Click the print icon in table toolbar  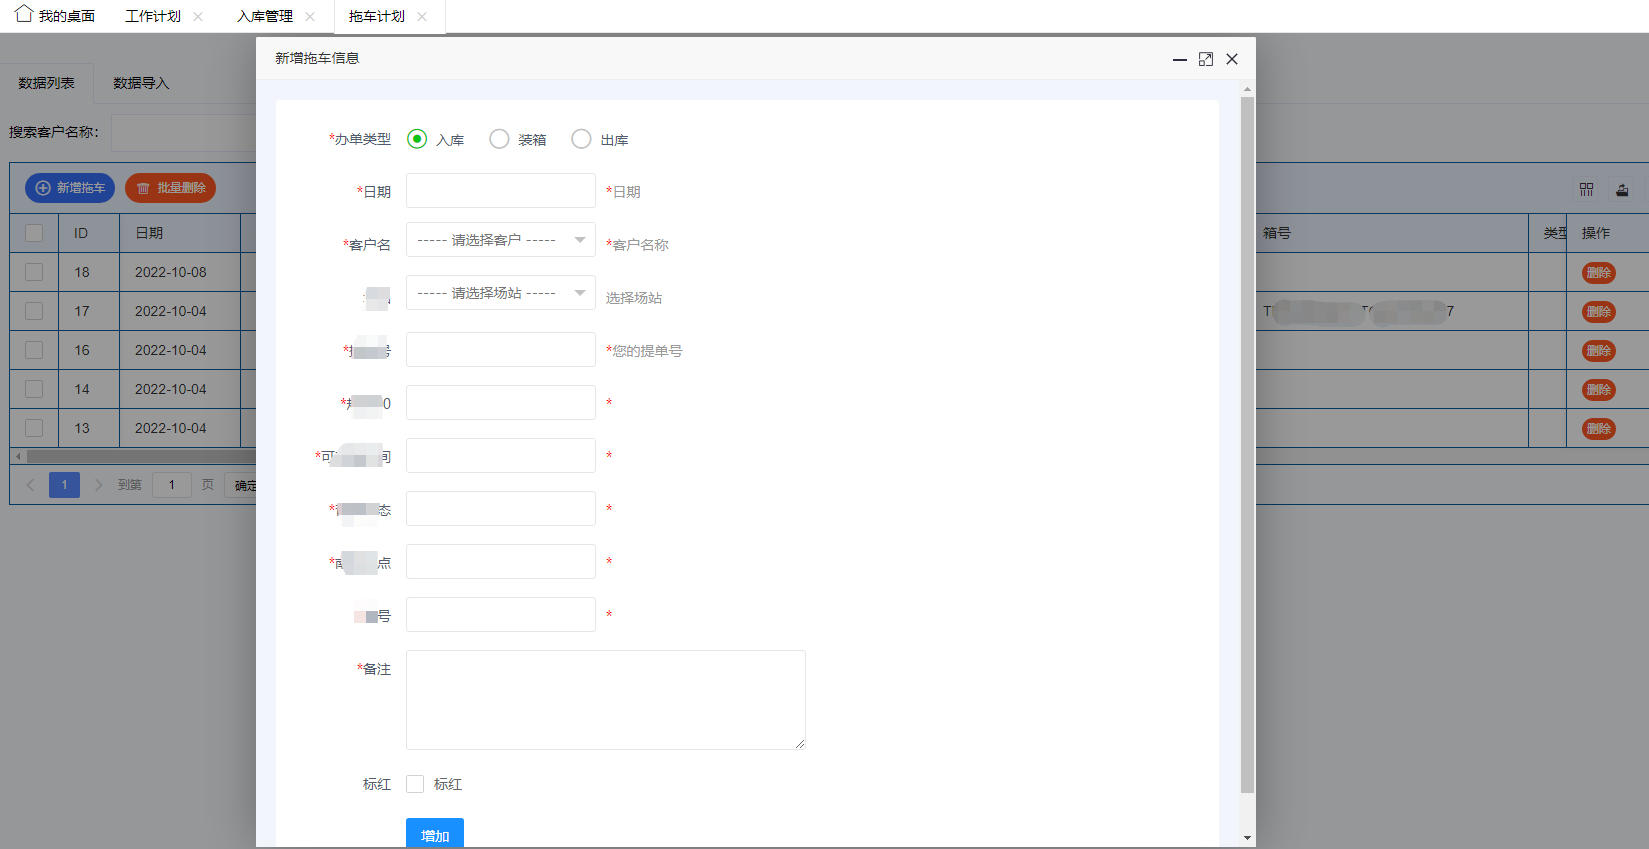(x=1622, y=189)
